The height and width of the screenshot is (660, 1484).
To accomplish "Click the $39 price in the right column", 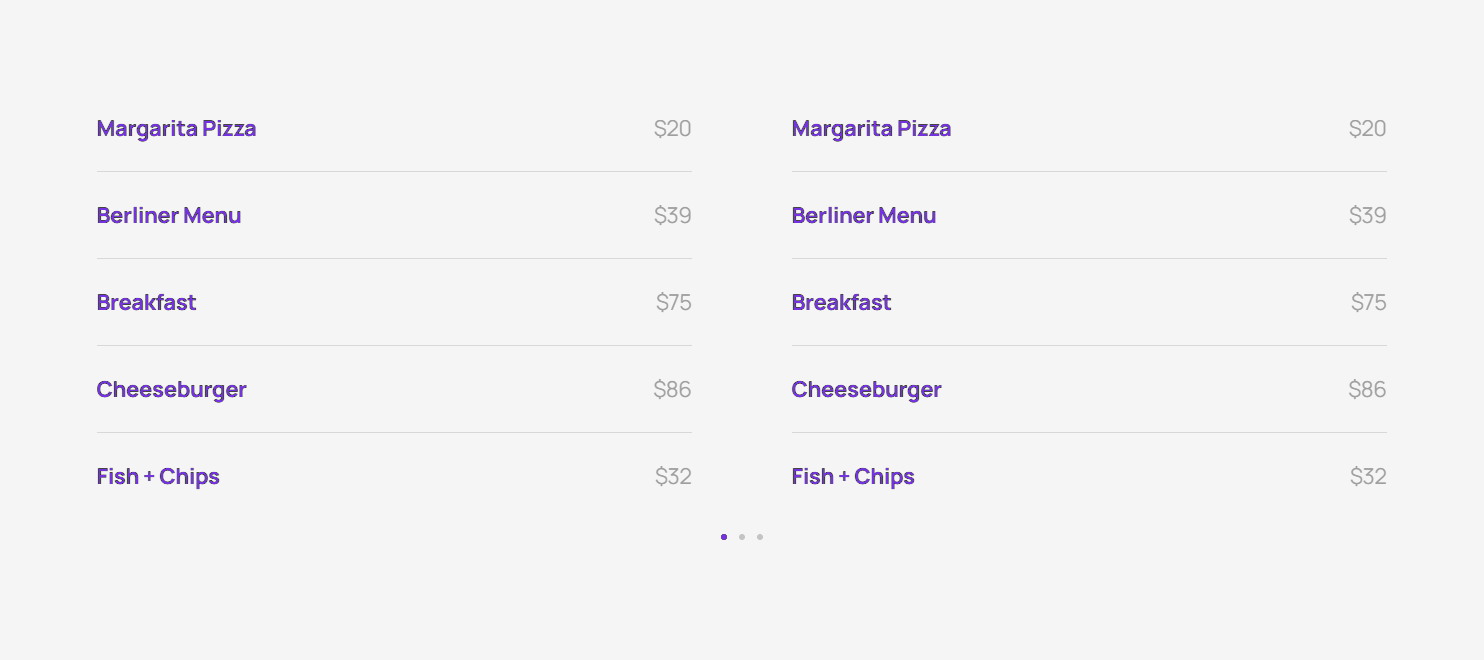I will pyautogui.click(x=1367, y=216).
